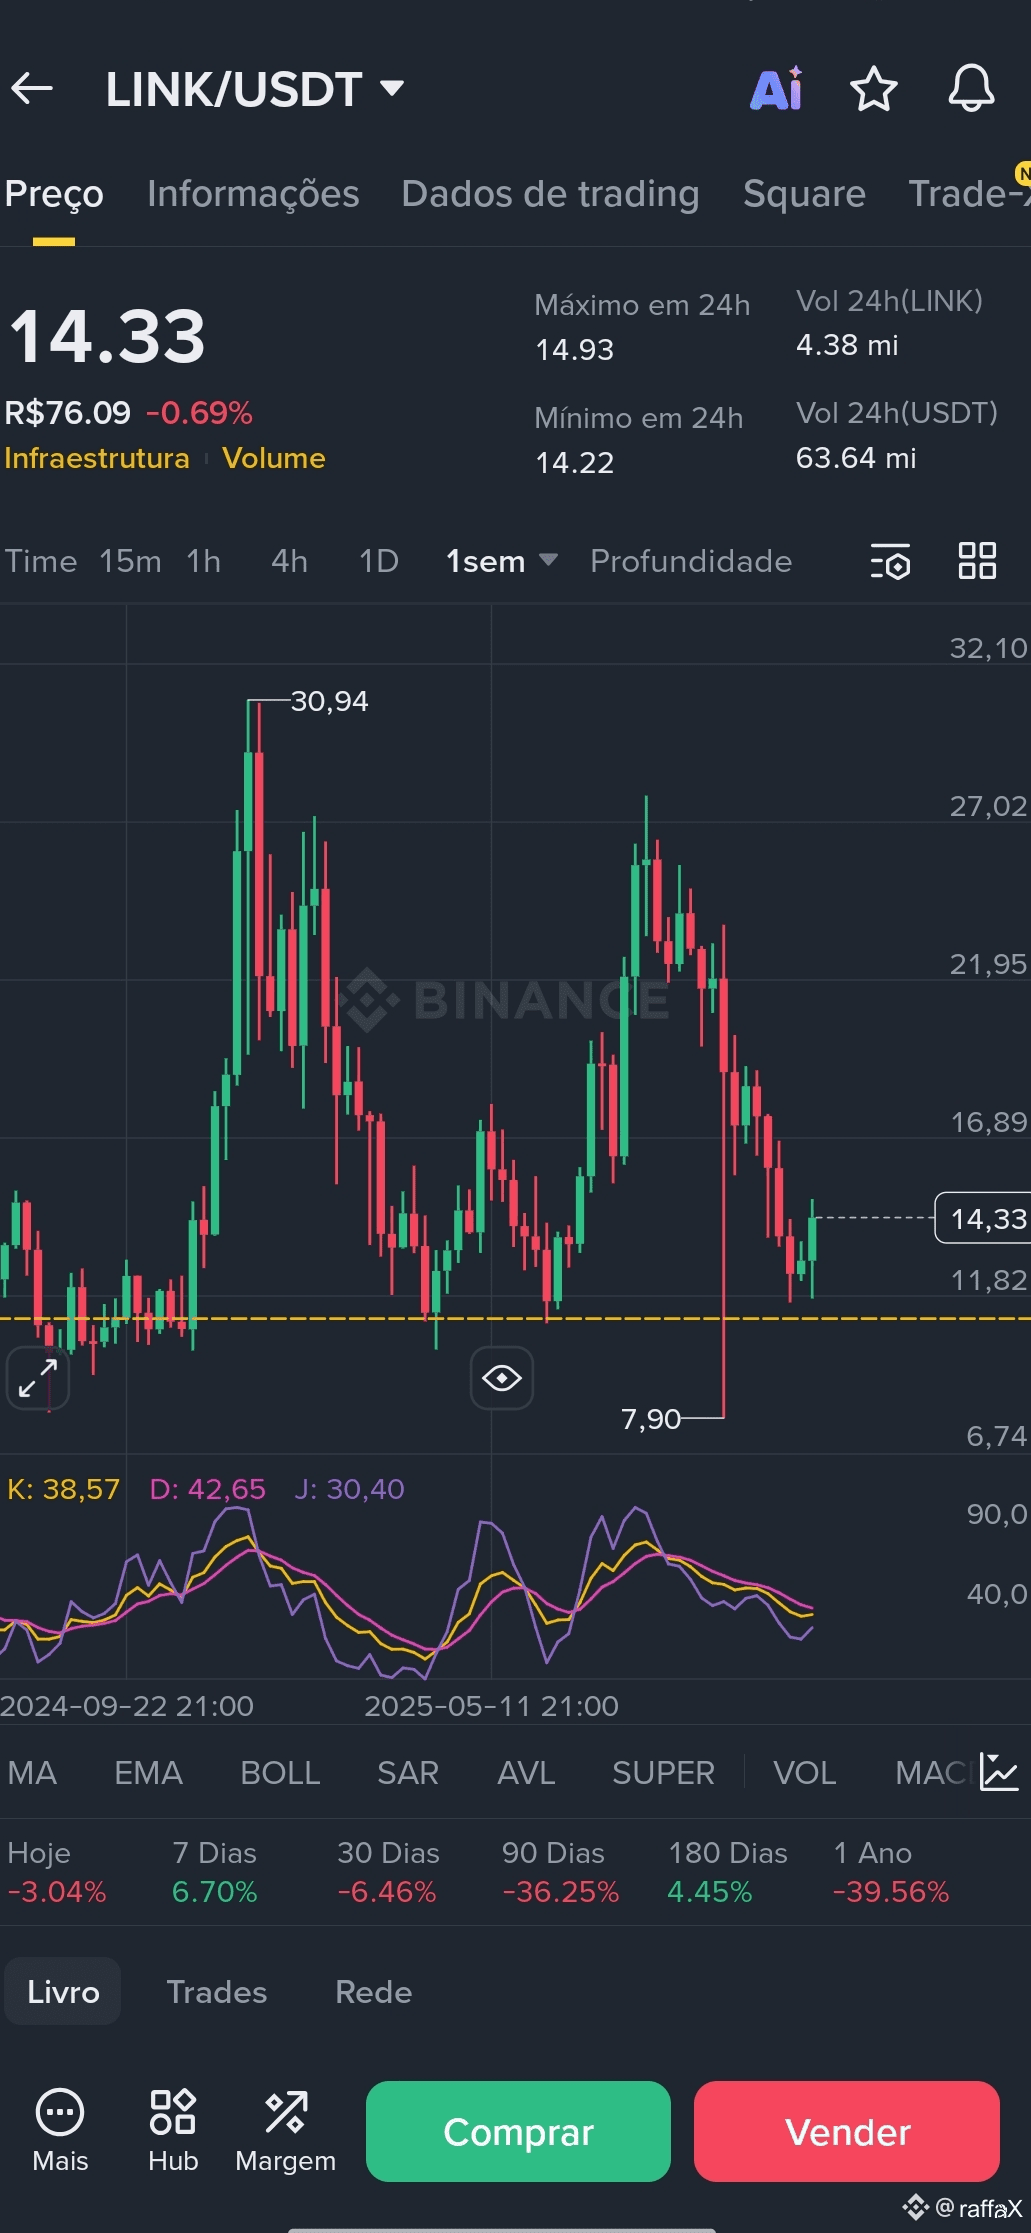
Task: Show Profundidade depth chart
Action: (x=691, y=561)
